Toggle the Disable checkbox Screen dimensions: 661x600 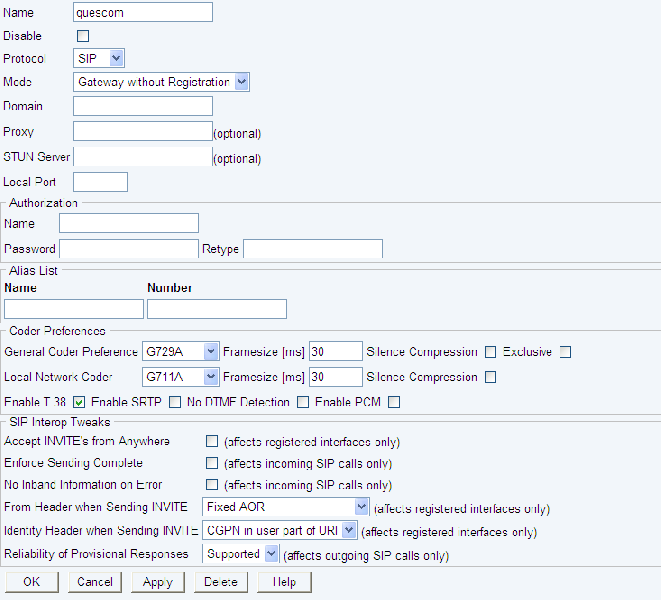(x=83, y=36)
